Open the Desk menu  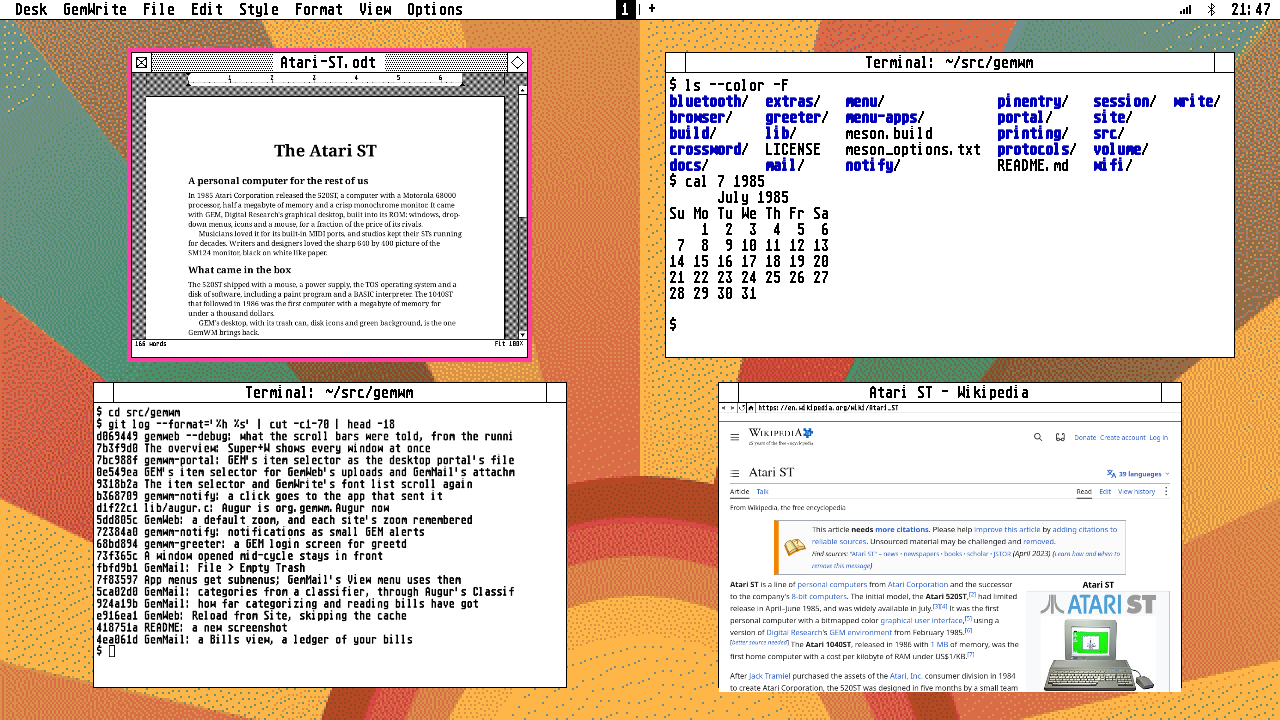tap(31, 9)
